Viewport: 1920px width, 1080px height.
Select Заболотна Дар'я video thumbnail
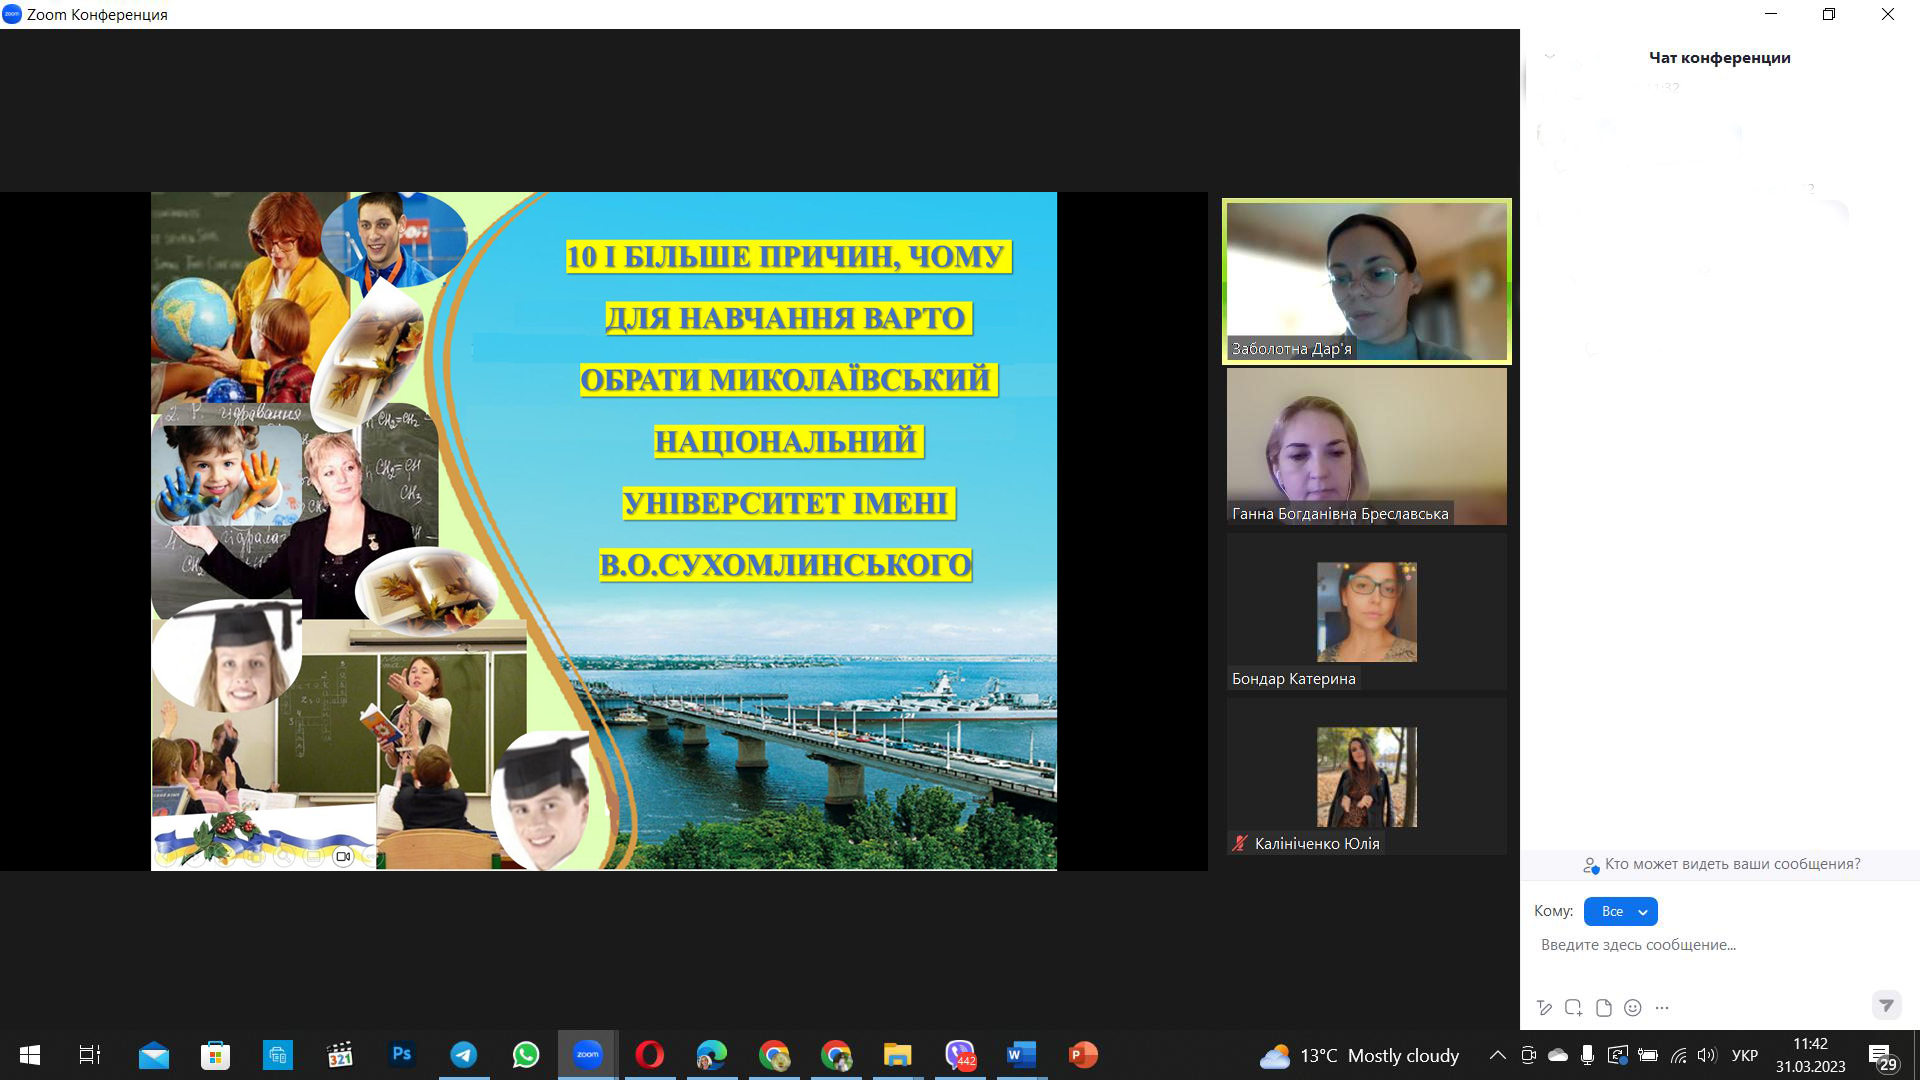tap(1366, 281)
